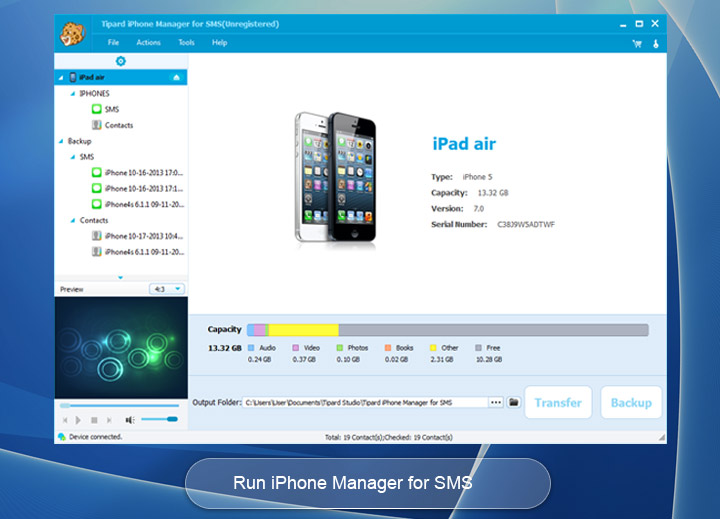This screenshot has height=519, width=720.
Task: Click the 10.28 GB free value
Action: 489,359
